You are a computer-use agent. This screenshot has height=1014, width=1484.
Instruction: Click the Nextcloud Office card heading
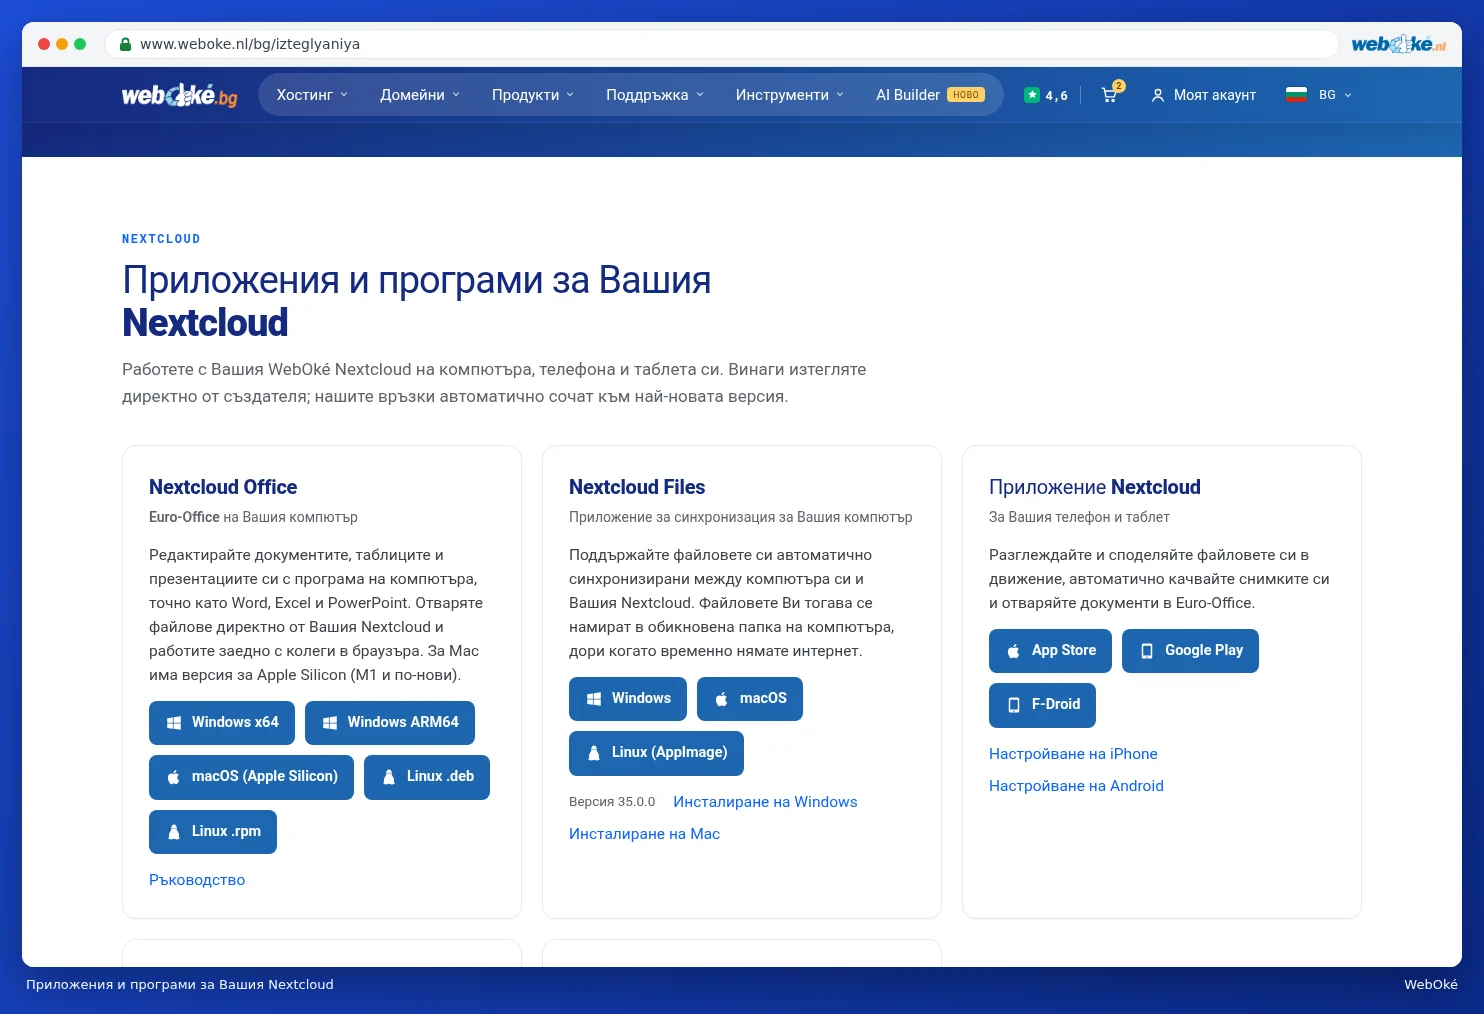223,487
